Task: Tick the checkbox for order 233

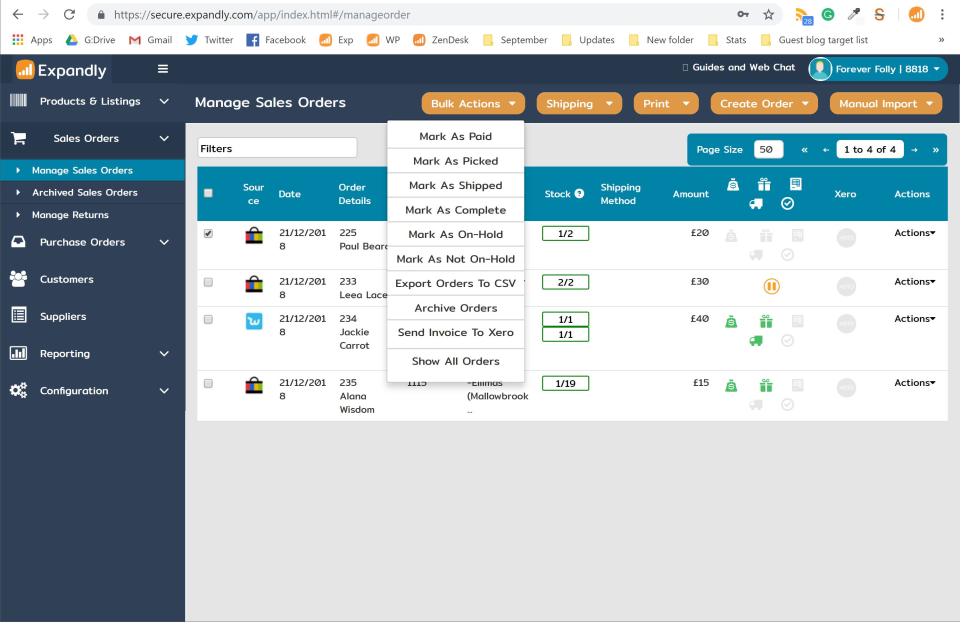Action: 208,282
